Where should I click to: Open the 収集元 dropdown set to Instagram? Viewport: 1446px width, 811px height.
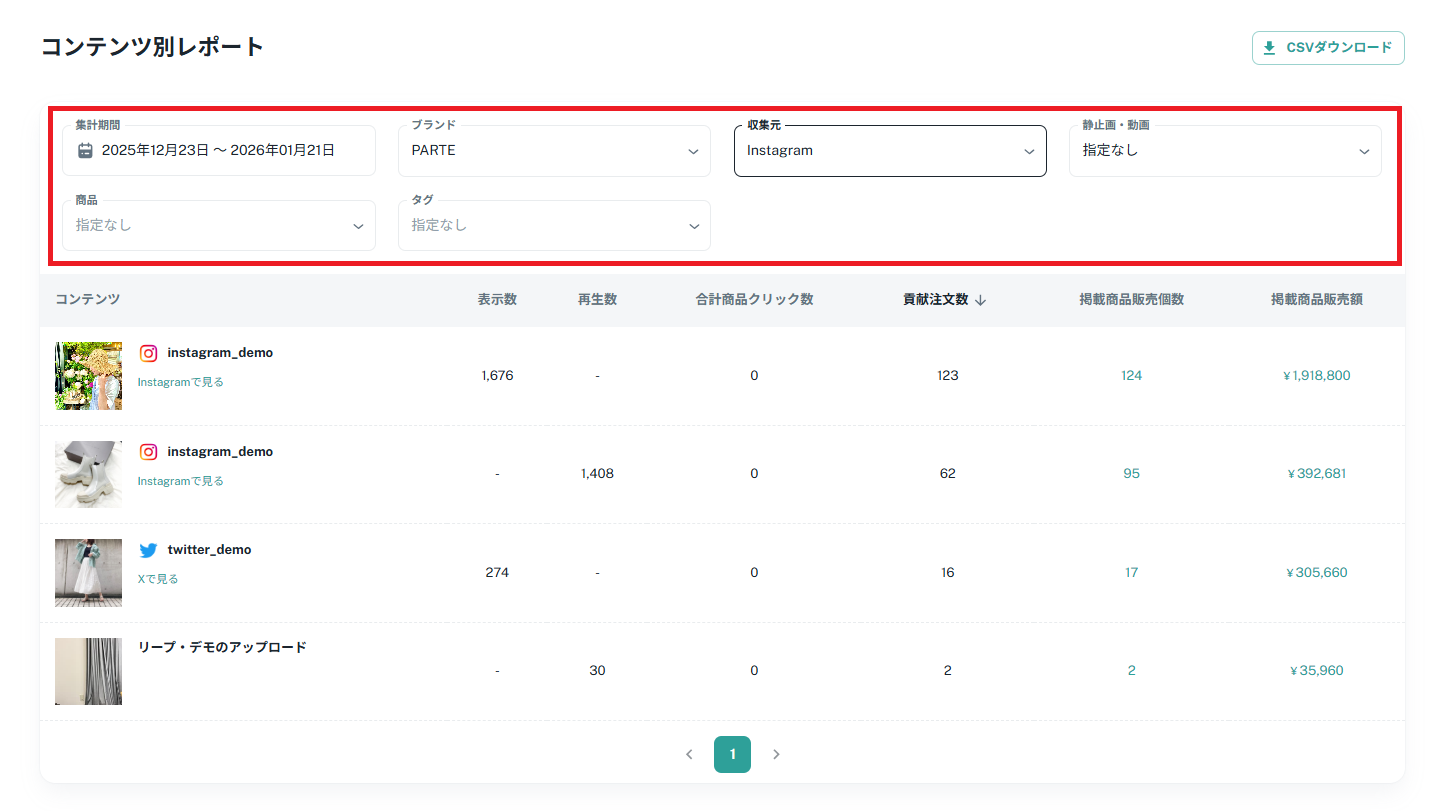click(x=890, y=151)
